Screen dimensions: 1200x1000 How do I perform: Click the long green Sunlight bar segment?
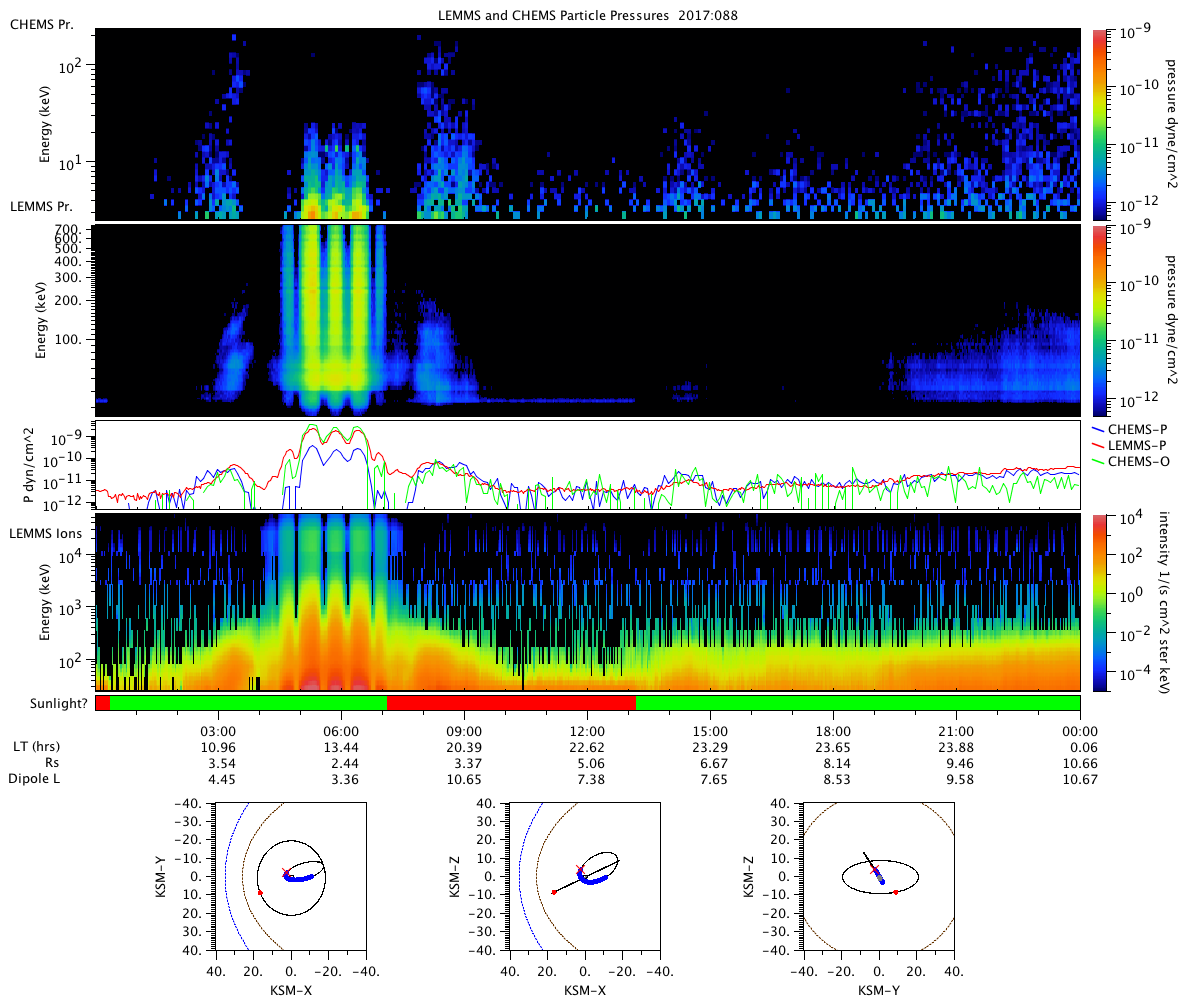858,703
